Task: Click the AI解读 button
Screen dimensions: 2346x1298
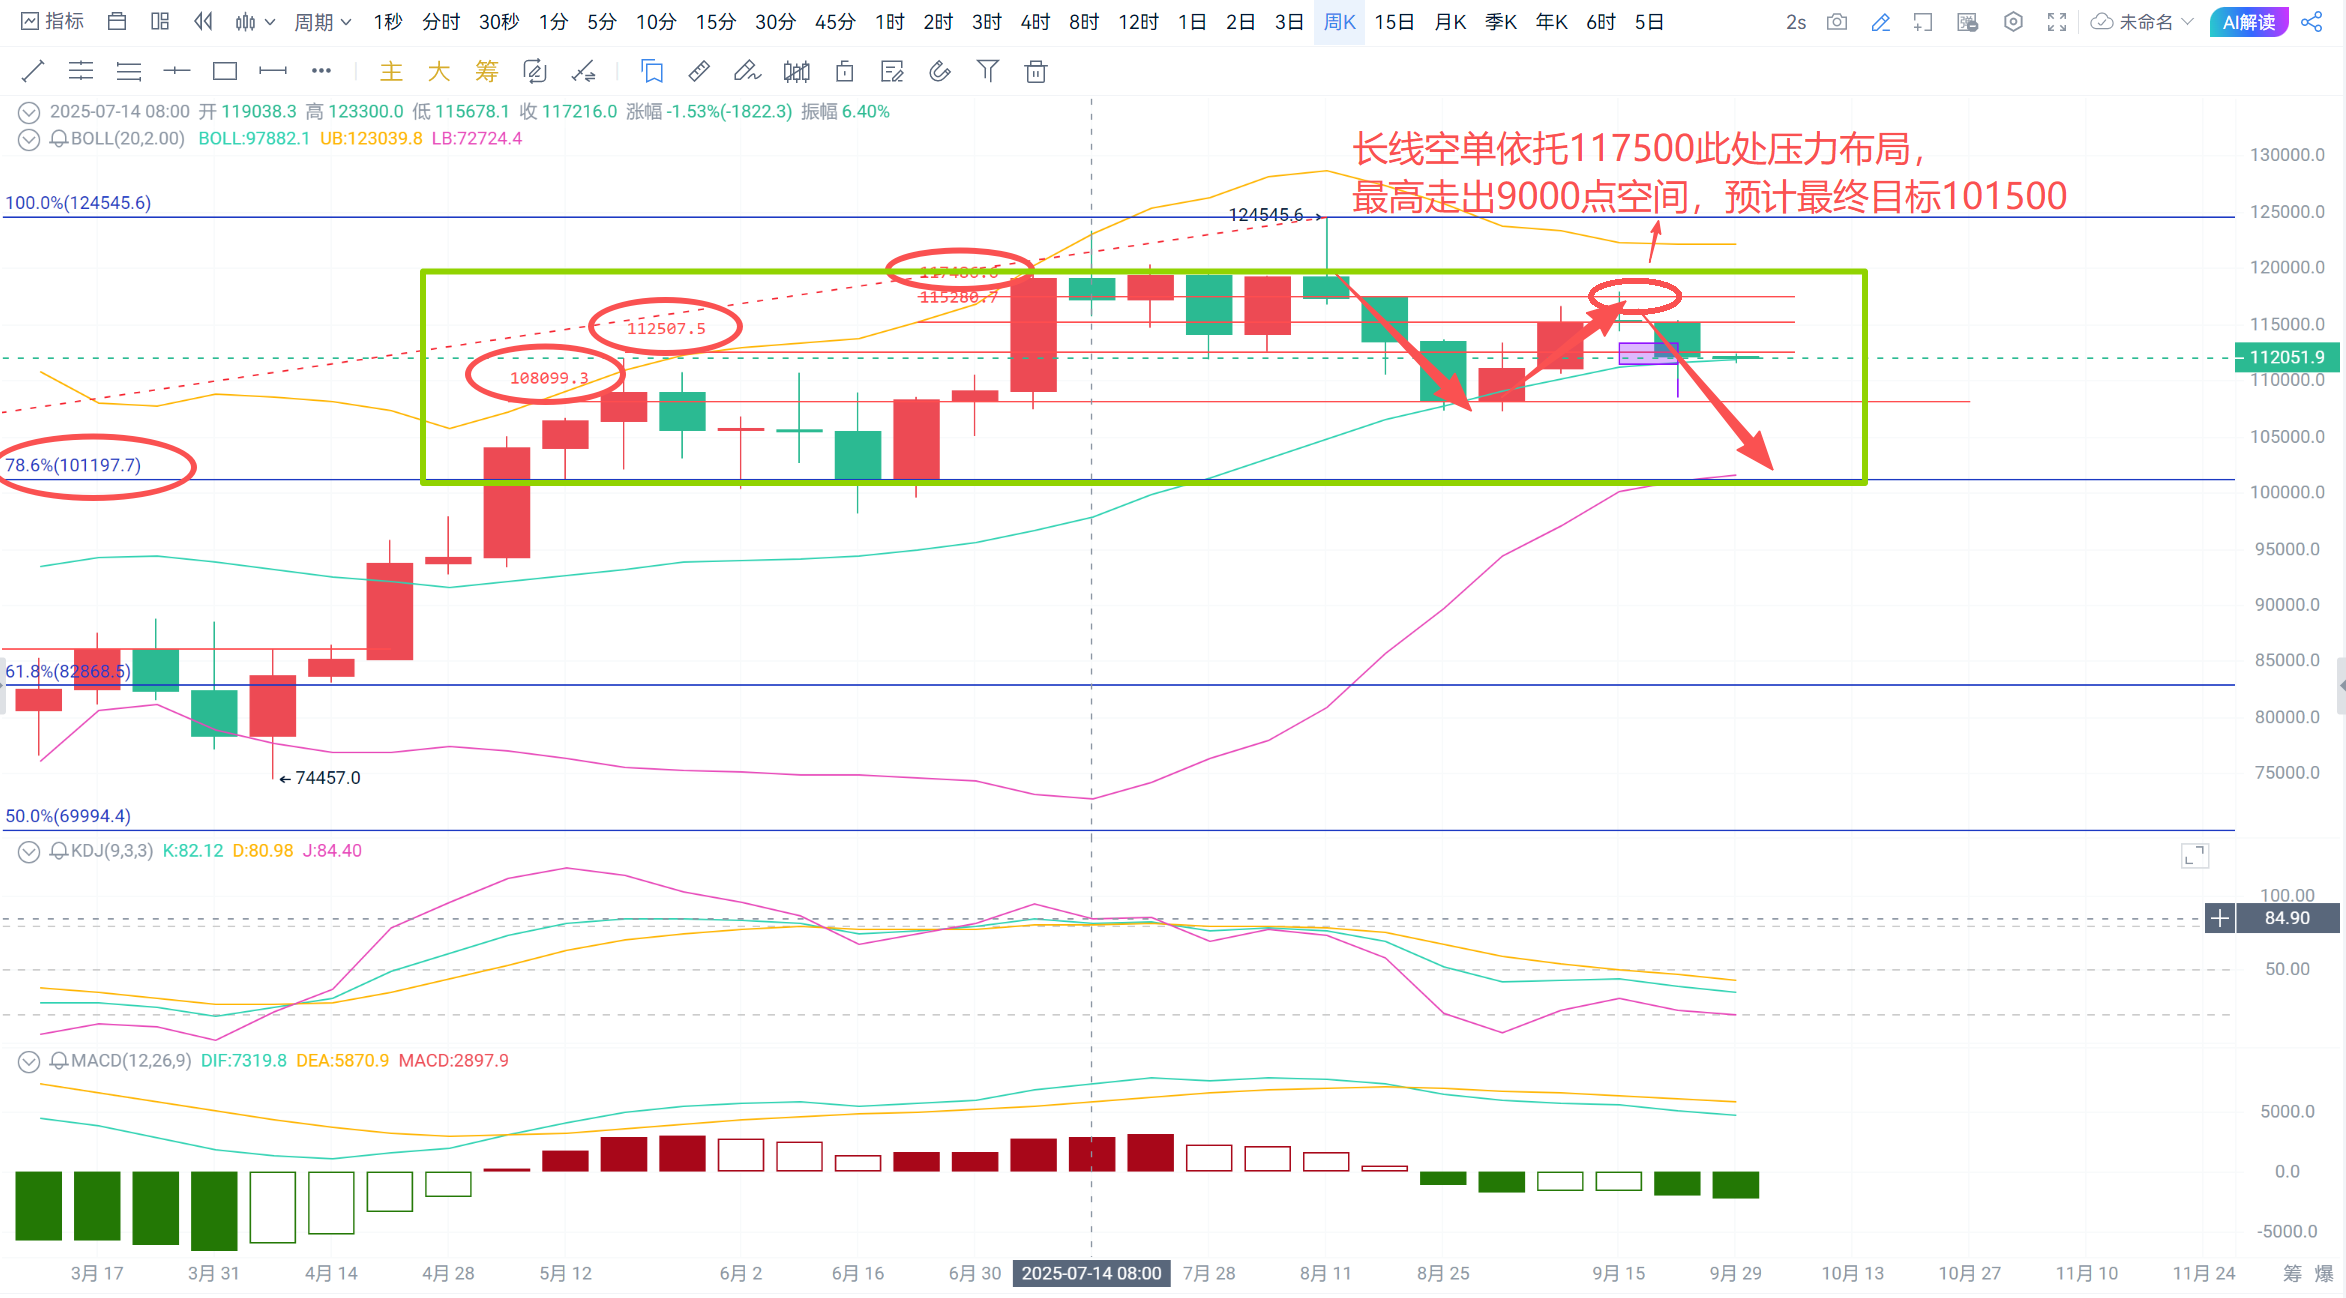Action: click(x=2249, y=22)
